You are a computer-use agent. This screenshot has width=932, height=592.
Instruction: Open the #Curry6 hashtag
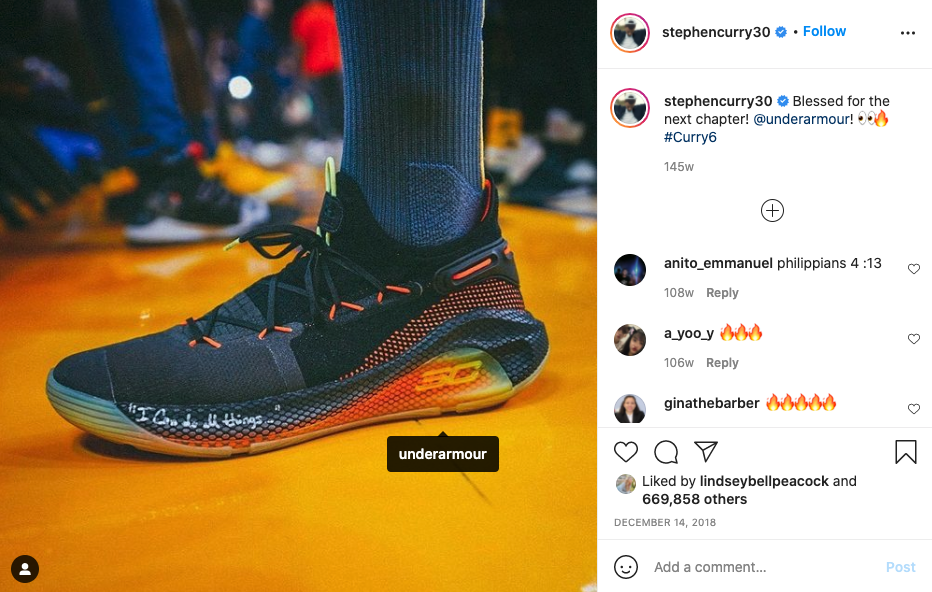pos(690,137)
